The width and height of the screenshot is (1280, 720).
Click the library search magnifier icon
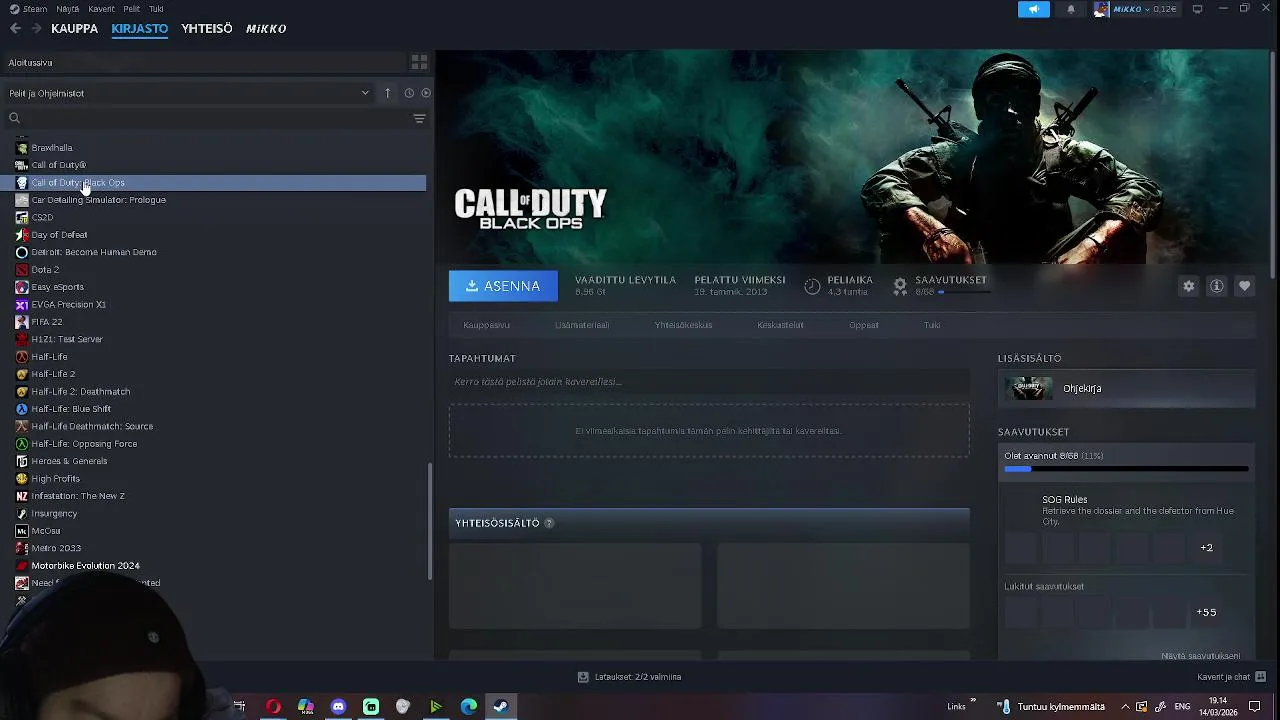[15, 118]
